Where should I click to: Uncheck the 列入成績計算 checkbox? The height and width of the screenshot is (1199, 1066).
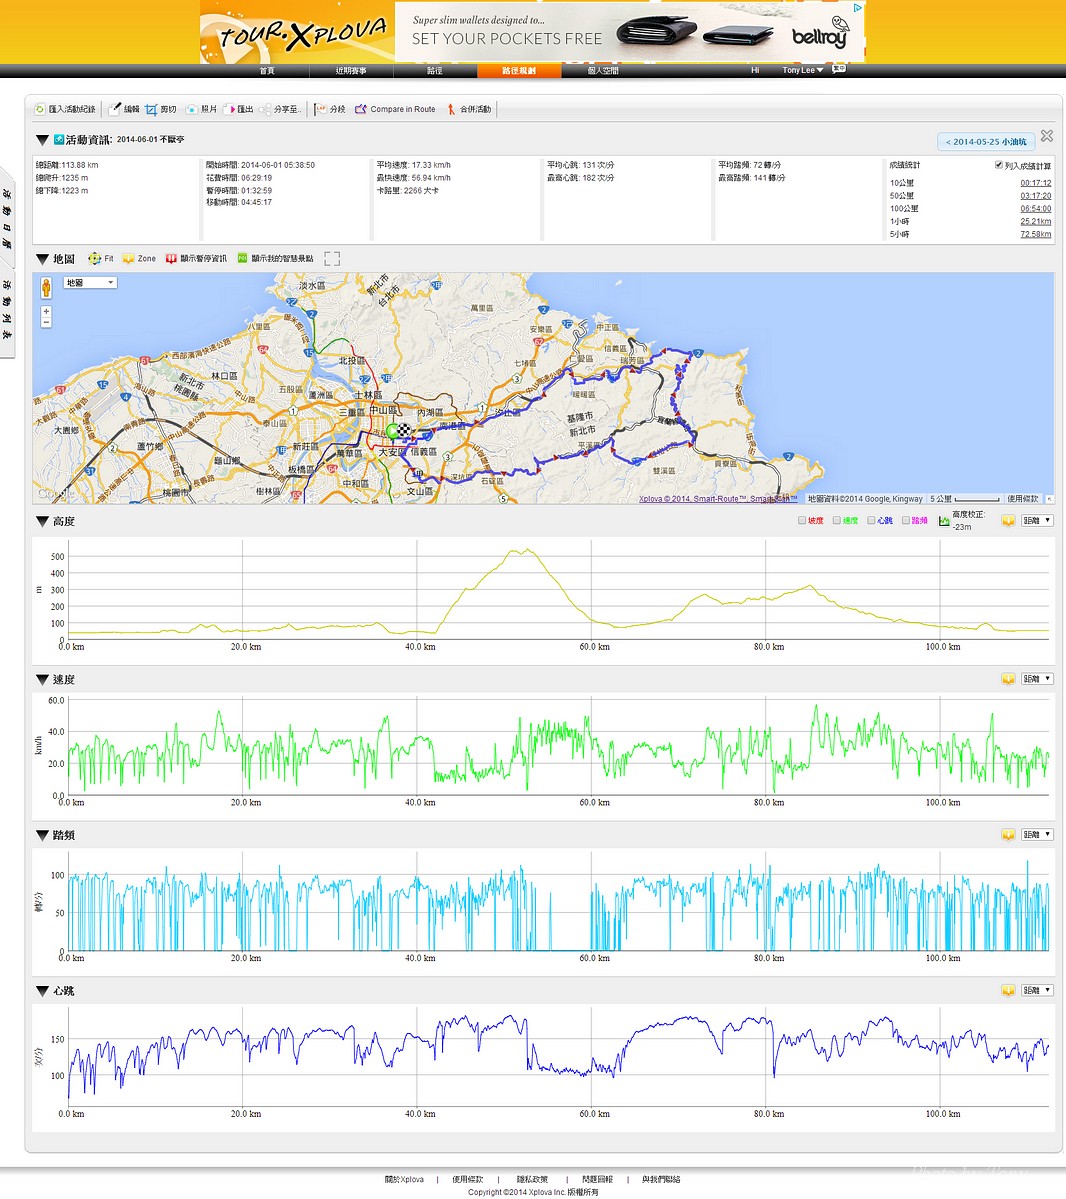(x=998, y=165)
